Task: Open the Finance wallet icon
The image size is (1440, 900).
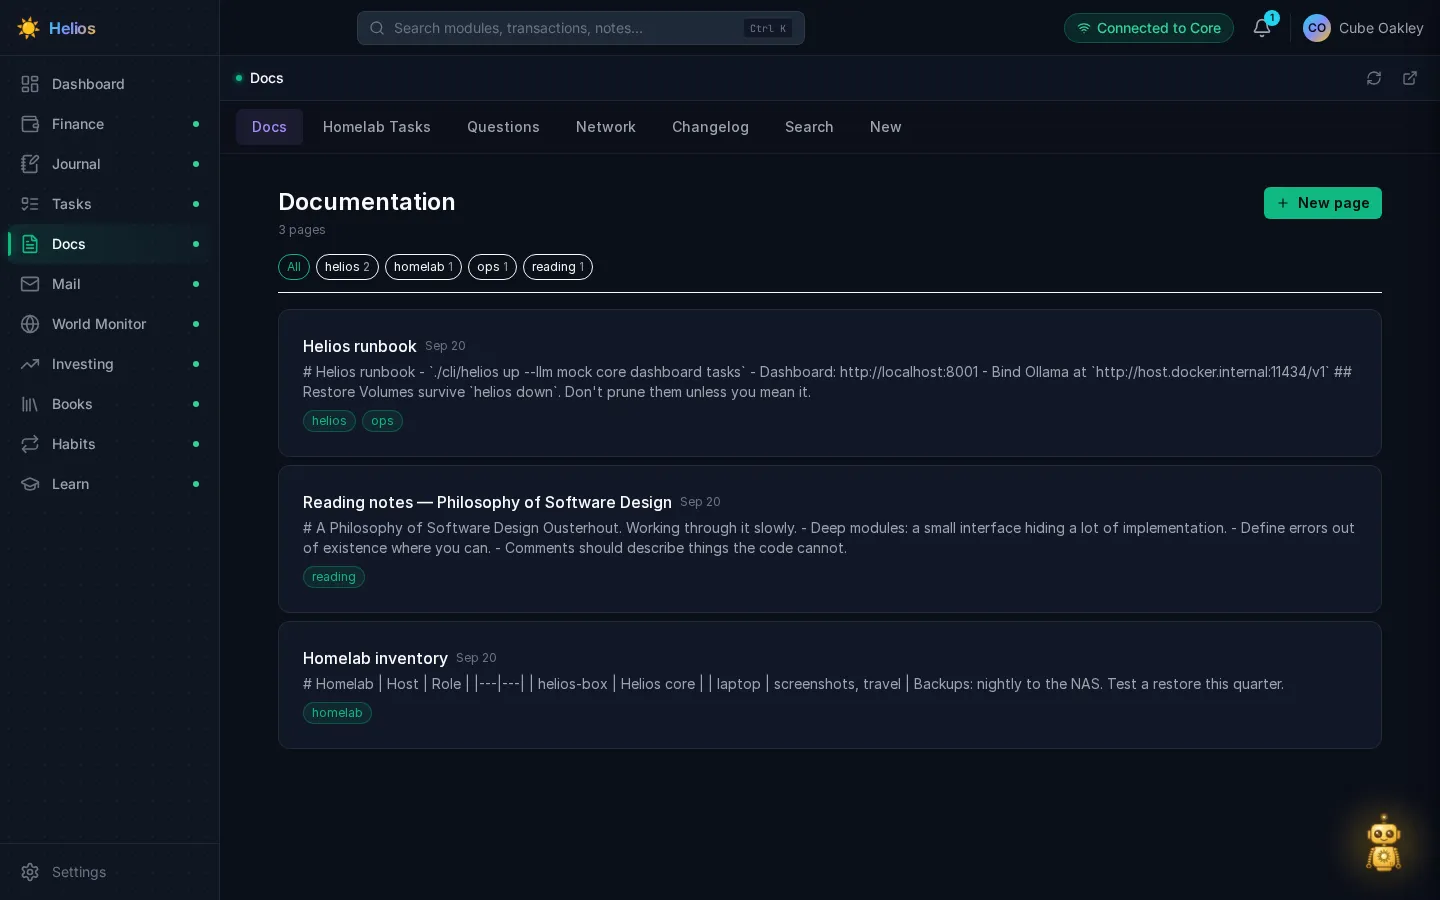Action: 30,124
